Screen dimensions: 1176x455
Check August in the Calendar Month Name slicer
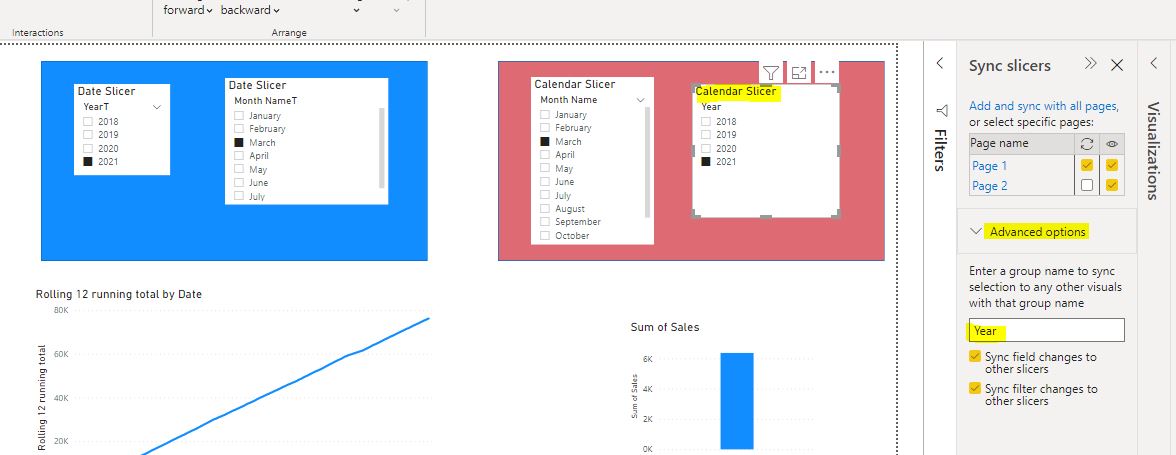pyautogui.click(x=545, y=209)
